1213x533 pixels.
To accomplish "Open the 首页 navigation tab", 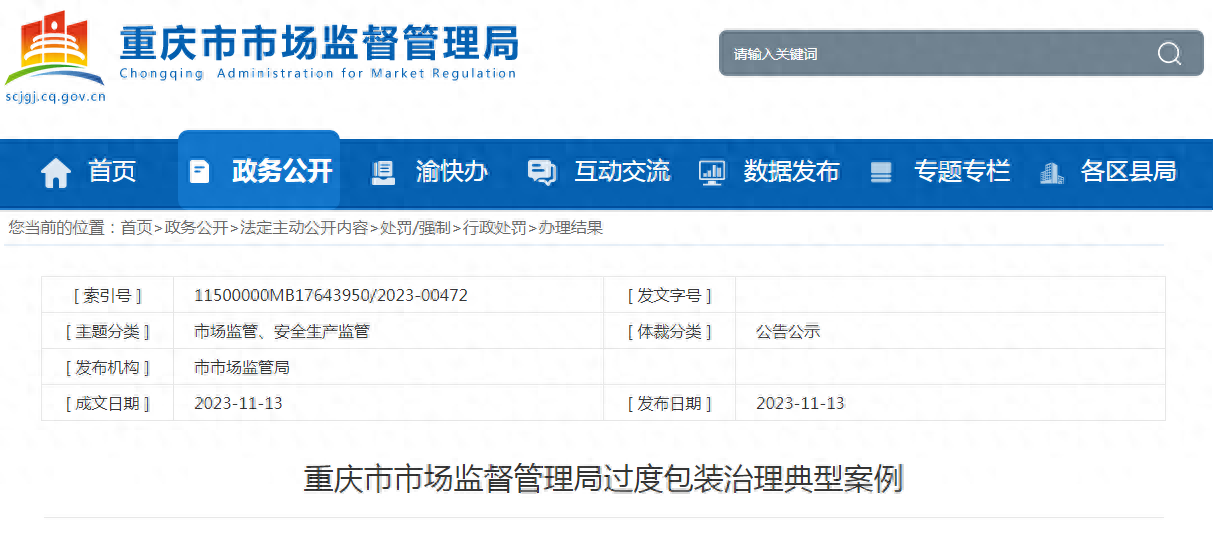I will click(x=112, y=172).
